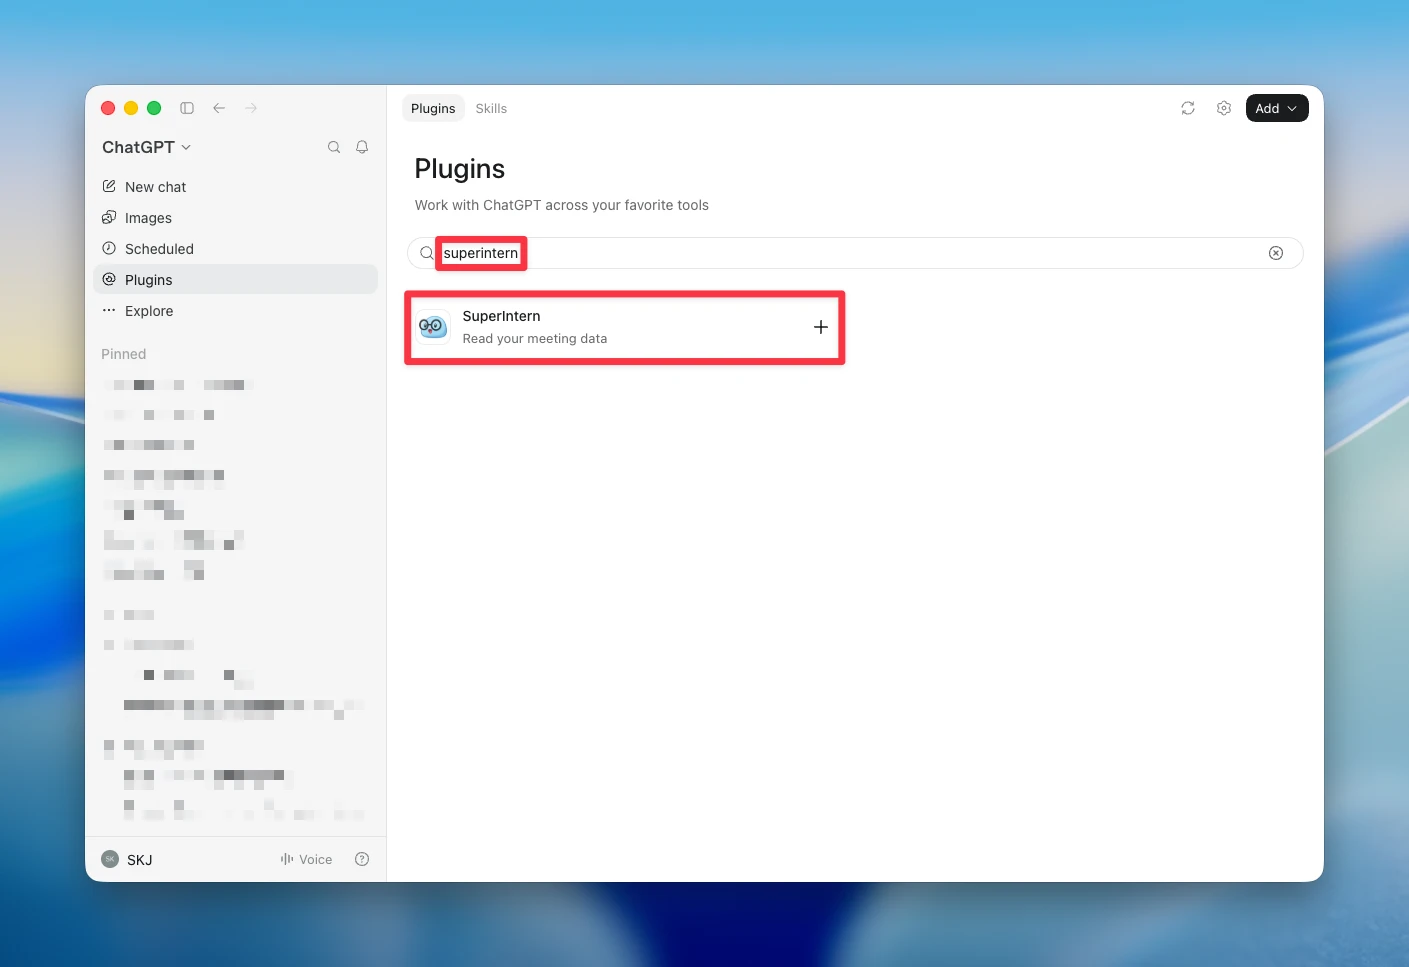Click the Pinned section label
Image resolution: width=1409 pixels, height=967 pixels.
tap(123, 354)
